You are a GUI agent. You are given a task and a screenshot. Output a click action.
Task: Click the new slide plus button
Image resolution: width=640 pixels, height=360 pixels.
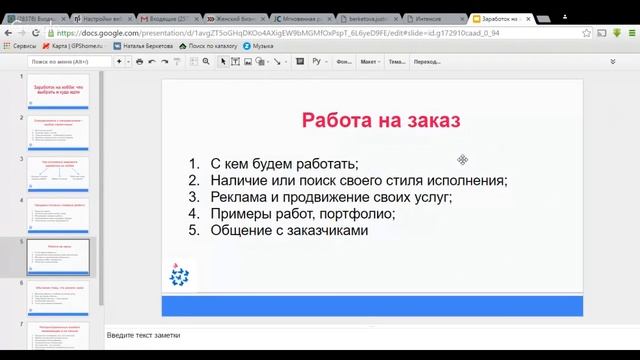[x=119, y=62]
